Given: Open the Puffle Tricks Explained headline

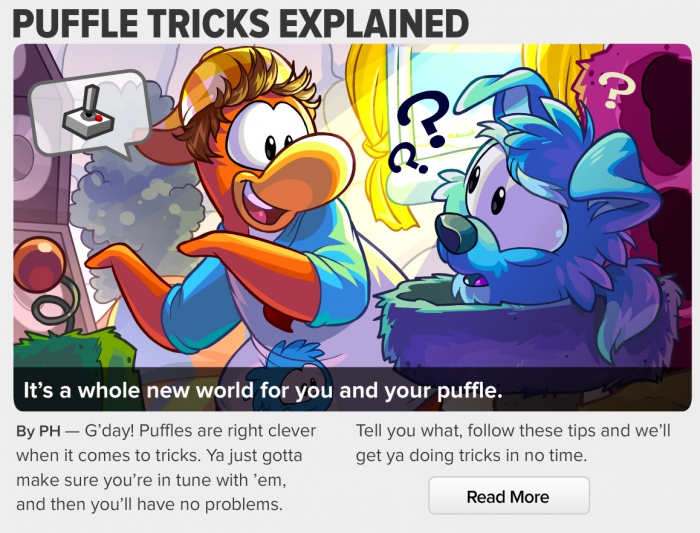Looking at the screenshot, I should tap(241, 23).
